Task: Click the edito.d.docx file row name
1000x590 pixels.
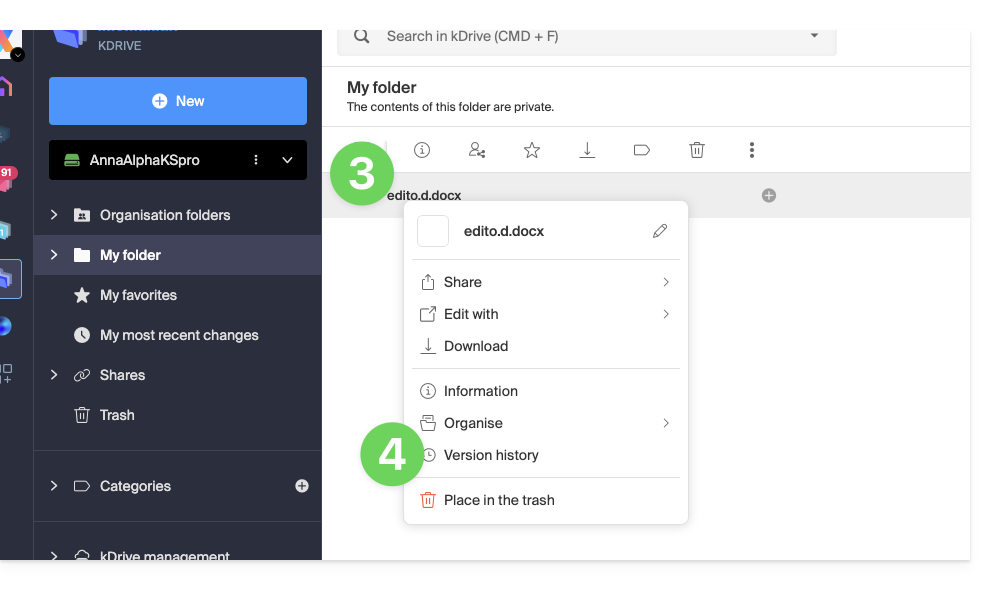Action: tap(424, 195)
